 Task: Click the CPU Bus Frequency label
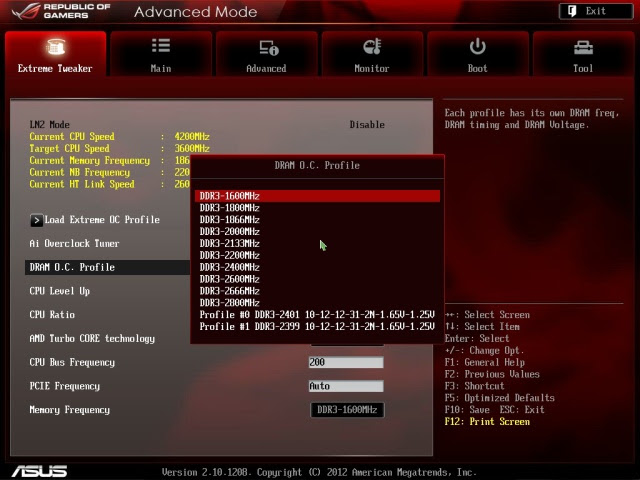(72, 362)
